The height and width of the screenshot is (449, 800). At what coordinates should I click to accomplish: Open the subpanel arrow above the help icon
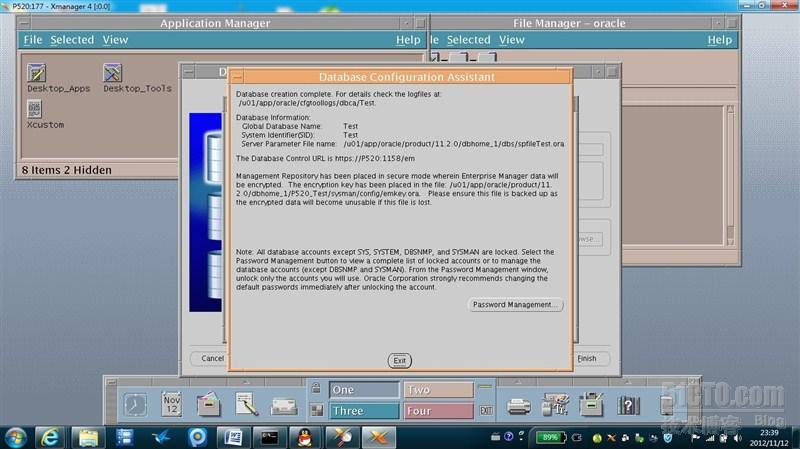point(628,382)
